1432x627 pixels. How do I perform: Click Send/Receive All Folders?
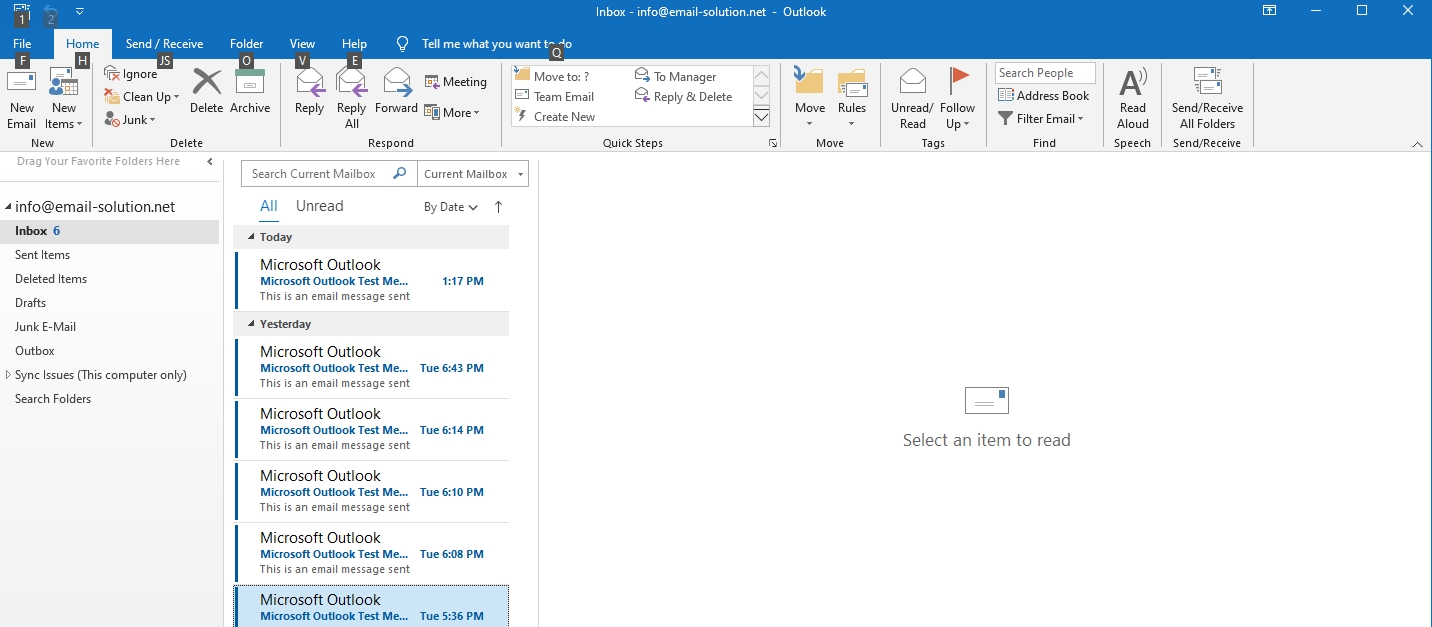(1207, 99)
